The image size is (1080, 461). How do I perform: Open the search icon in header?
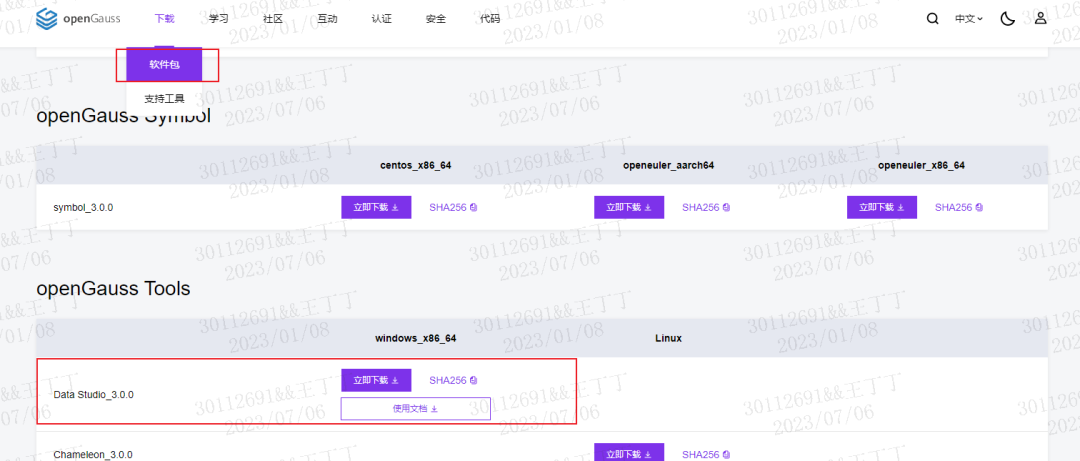[933, 19]
